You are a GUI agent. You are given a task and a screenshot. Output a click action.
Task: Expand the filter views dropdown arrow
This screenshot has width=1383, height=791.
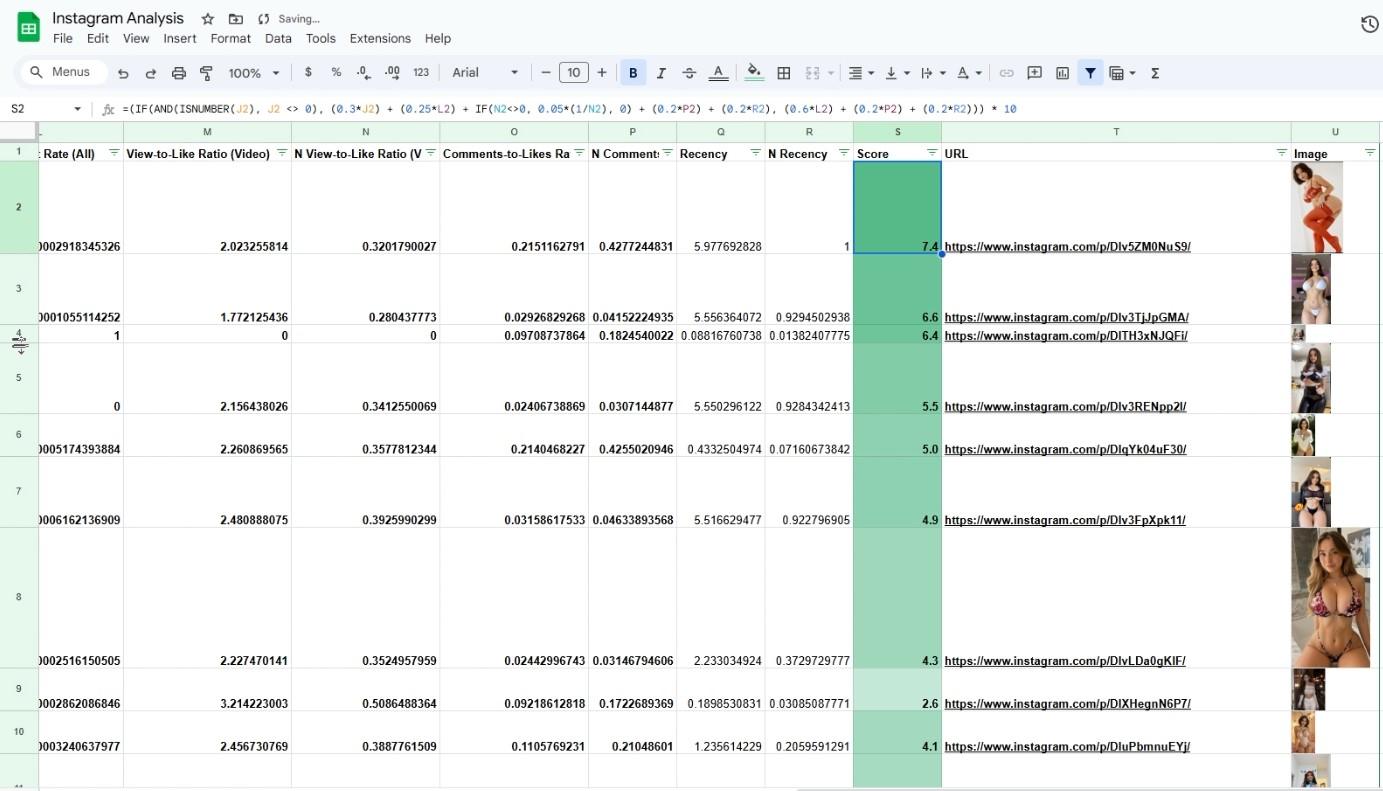tap(1131, 72)
